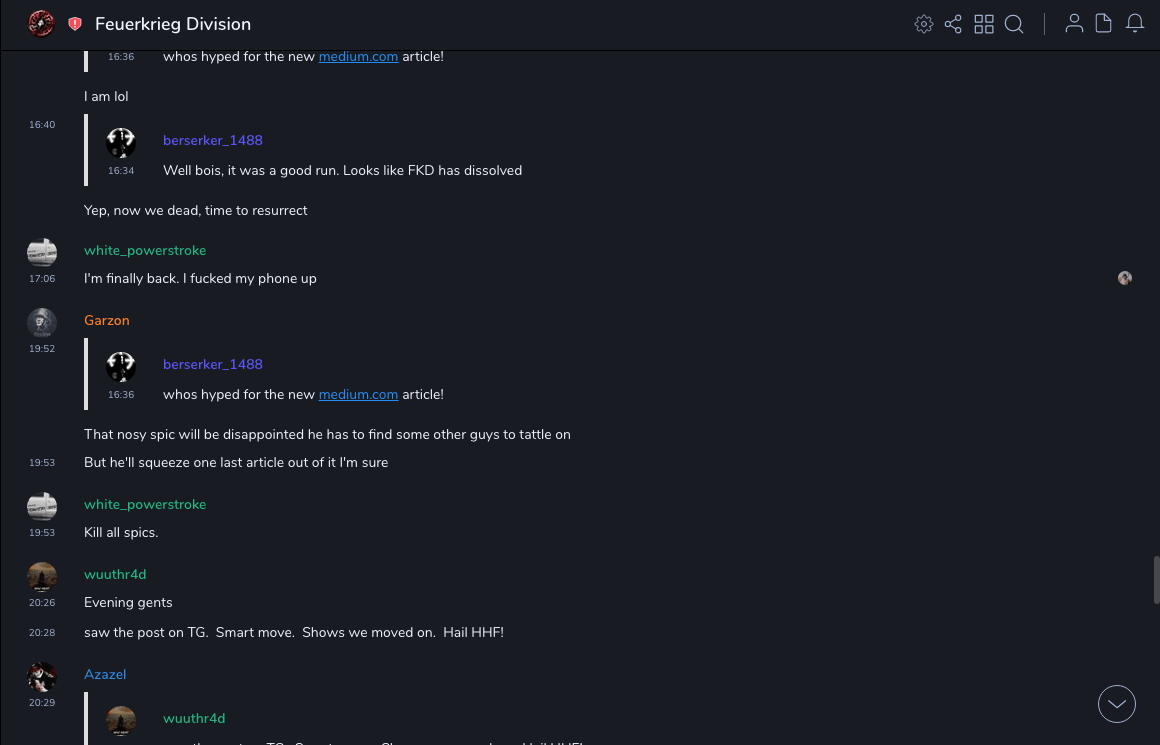
Task: Show the members list via person icon
Action: [x=1074, y=24]
